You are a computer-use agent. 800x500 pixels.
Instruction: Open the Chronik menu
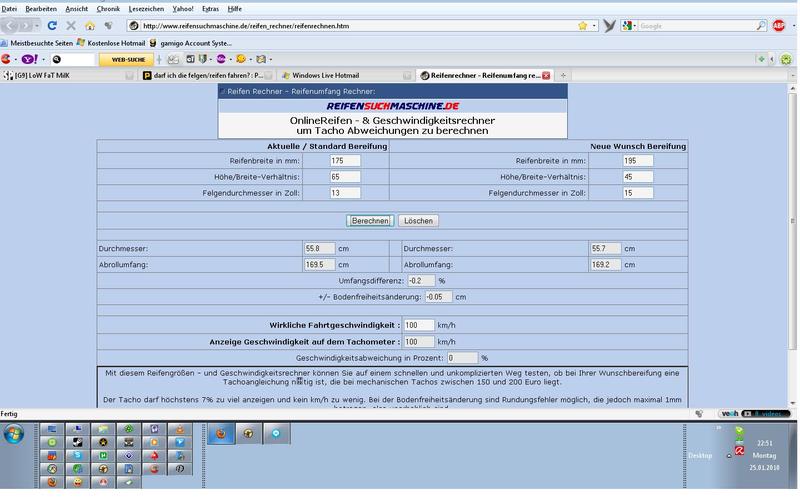click(108, 9)
